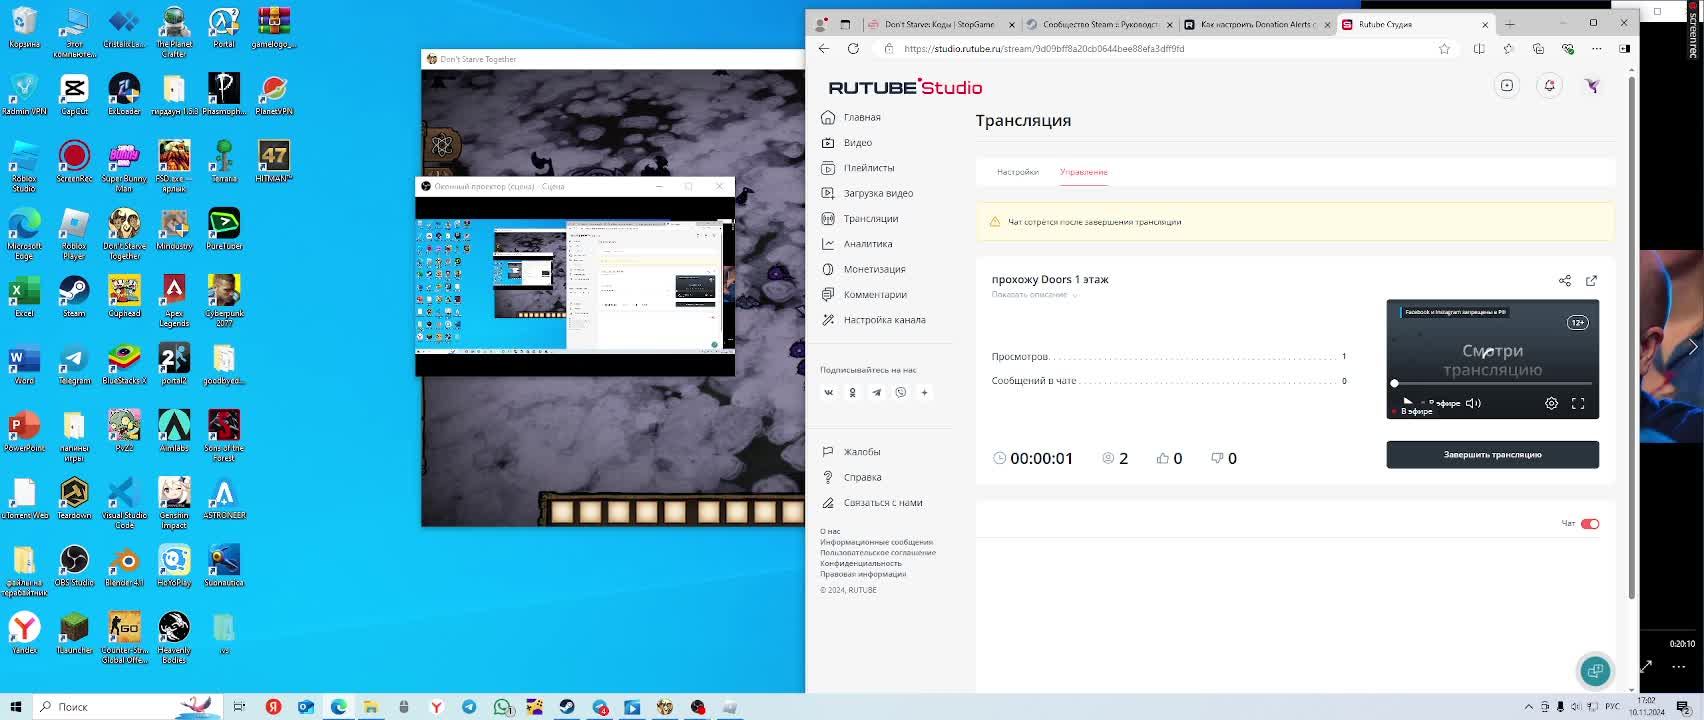Open Настройка канала in the sidebar

point(873,320)
